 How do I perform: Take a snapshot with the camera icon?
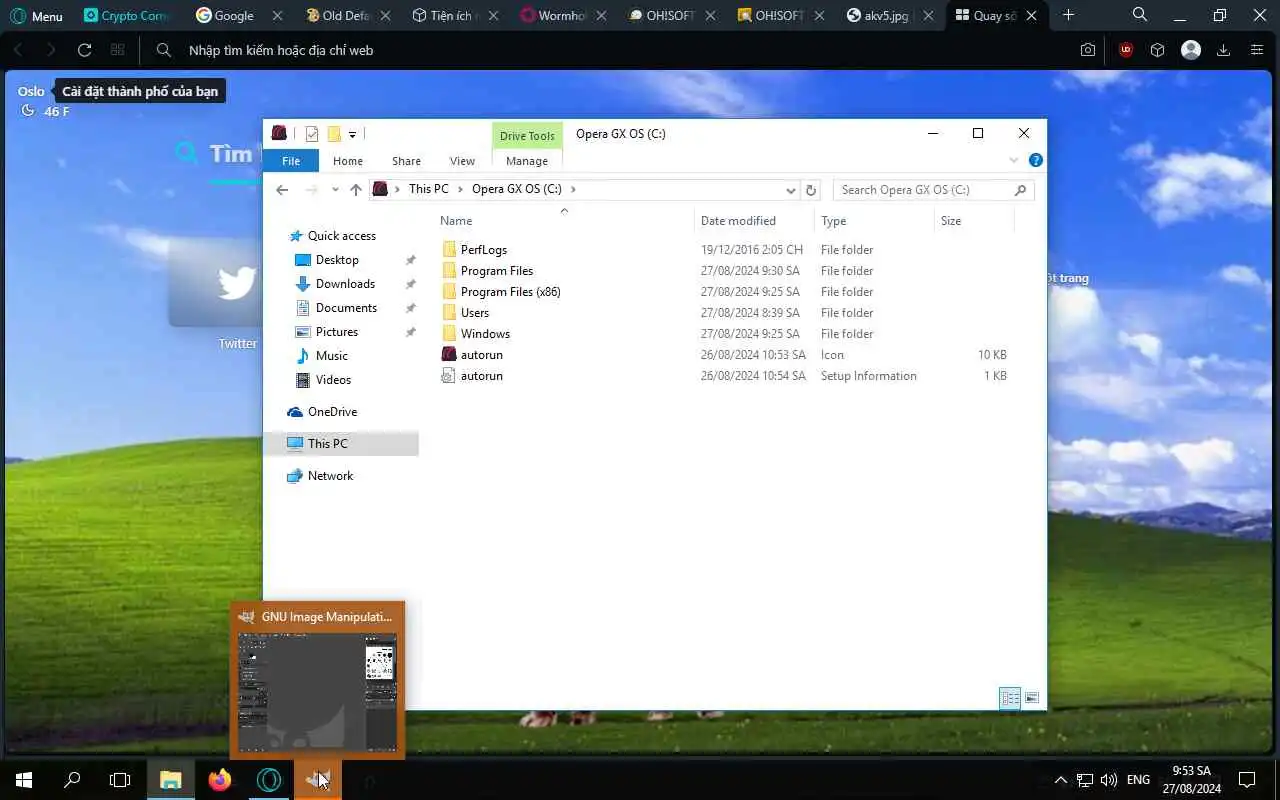tap(1088, 50)
